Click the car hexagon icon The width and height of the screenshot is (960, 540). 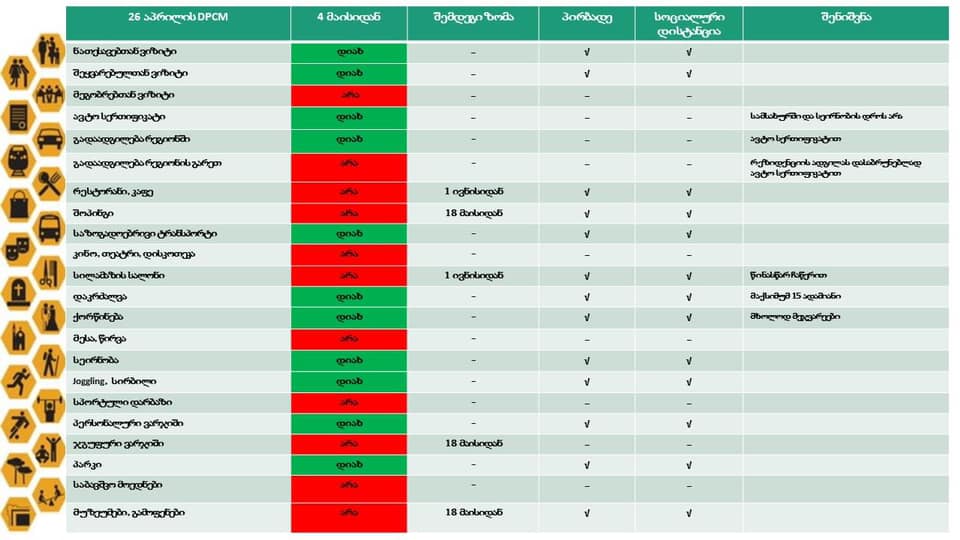point(49,138)
